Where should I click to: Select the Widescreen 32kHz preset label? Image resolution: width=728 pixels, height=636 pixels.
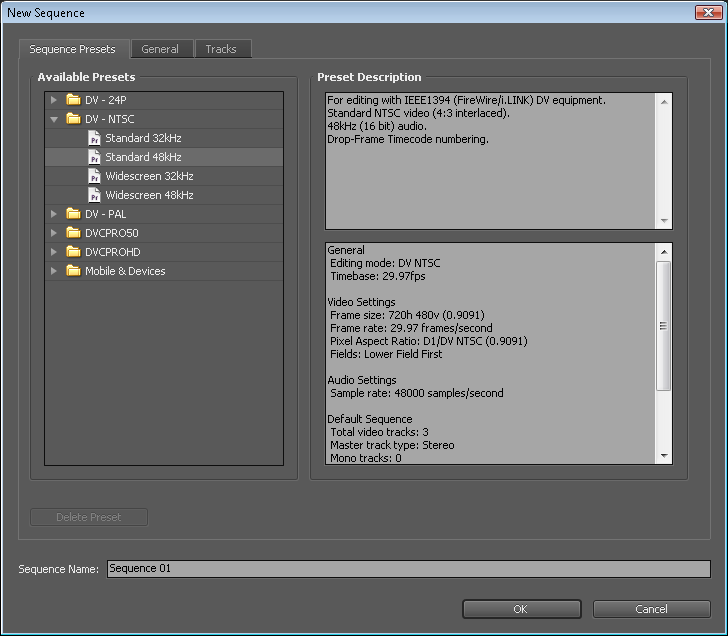149,176
